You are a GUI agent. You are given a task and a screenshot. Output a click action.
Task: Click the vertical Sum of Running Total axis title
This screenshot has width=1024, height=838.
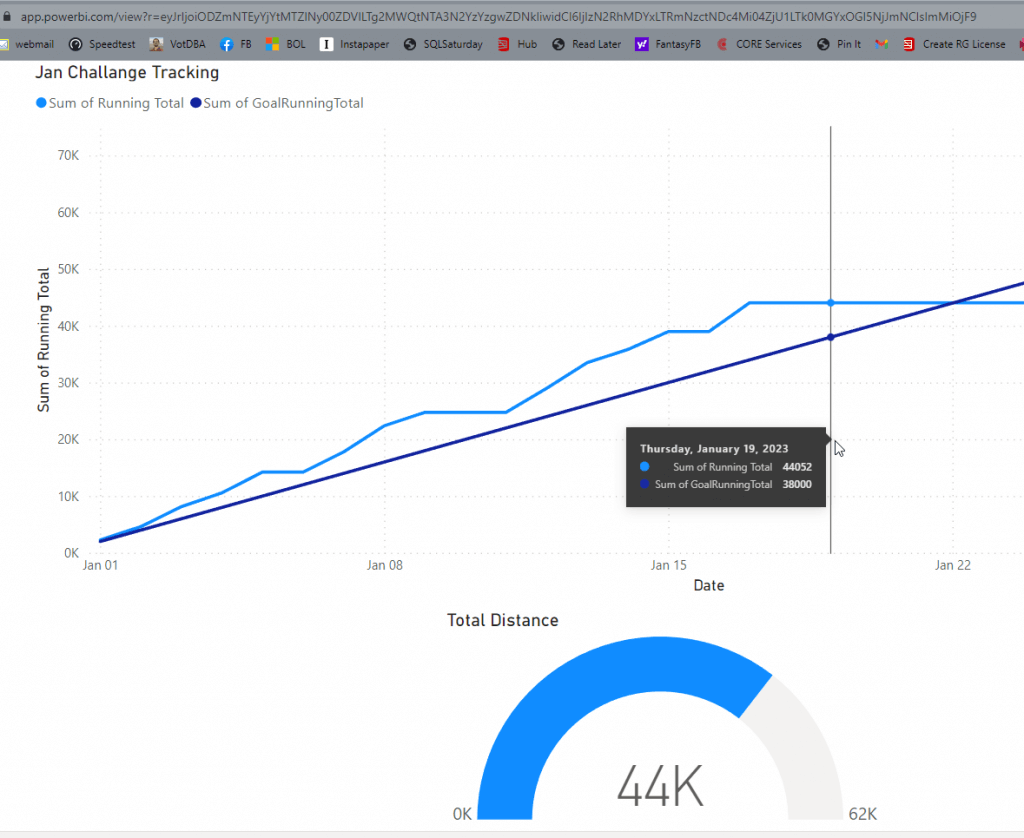coord(44,340)
